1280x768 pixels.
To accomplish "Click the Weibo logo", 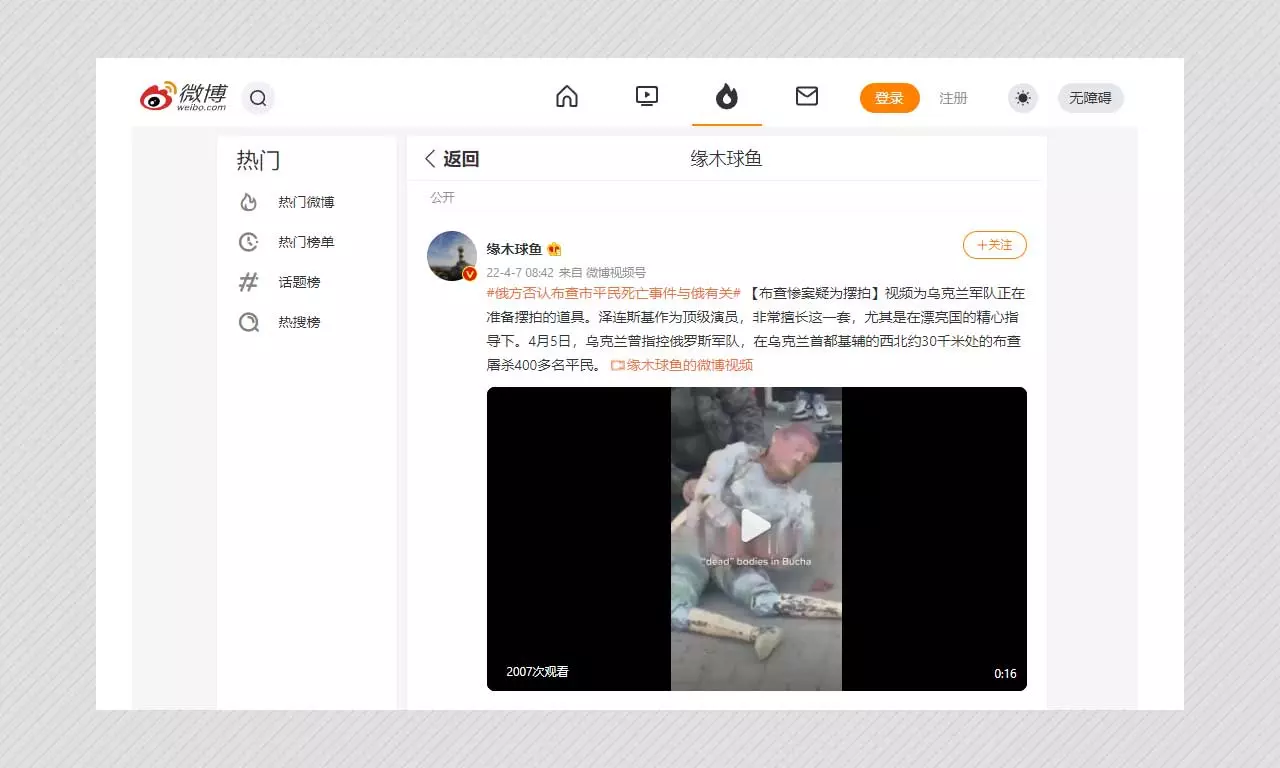I will (183, 97).
